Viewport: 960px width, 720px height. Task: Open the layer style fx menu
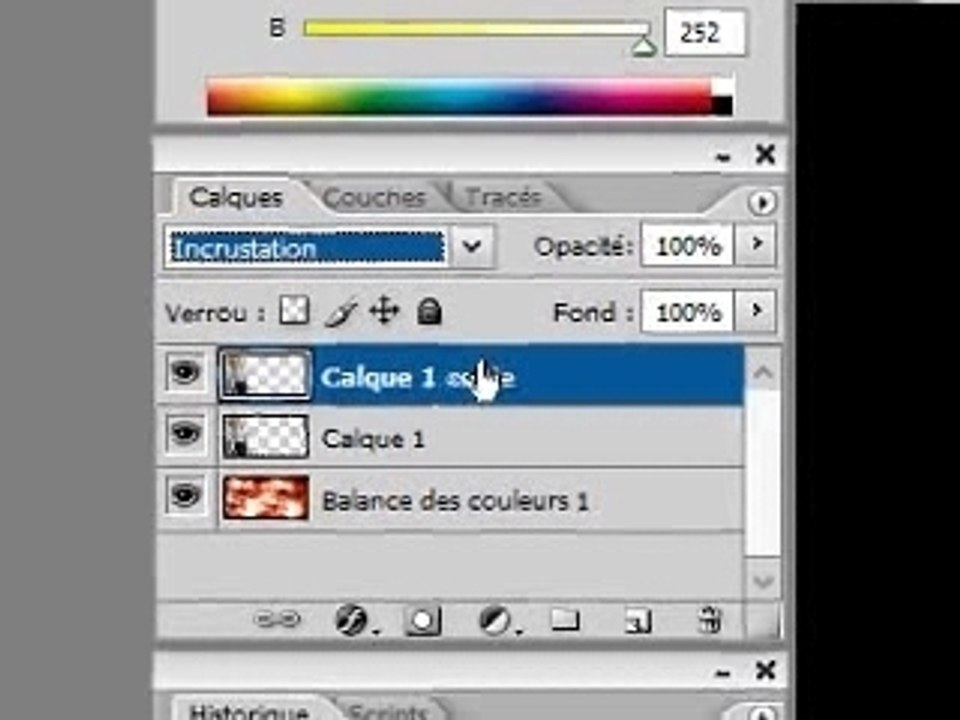(354, 620)
